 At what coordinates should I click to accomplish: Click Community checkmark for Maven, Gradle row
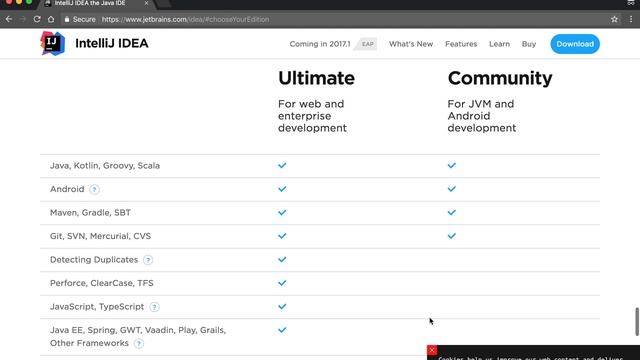pyautogui.click(x=451, y=212)
